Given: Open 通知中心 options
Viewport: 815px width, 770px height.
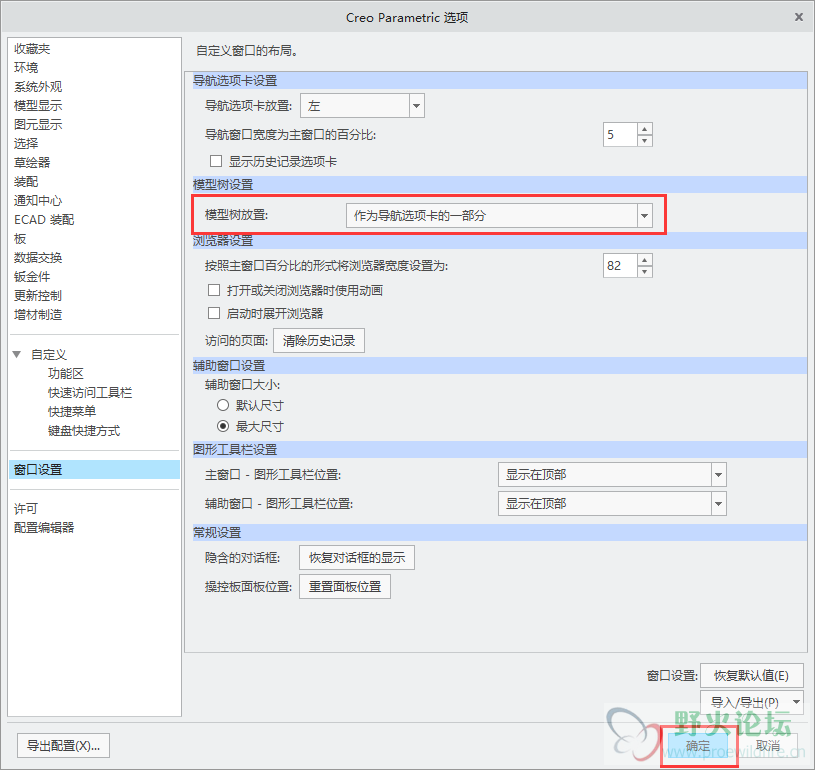Looking at the screenshot, I should (38, 201).
